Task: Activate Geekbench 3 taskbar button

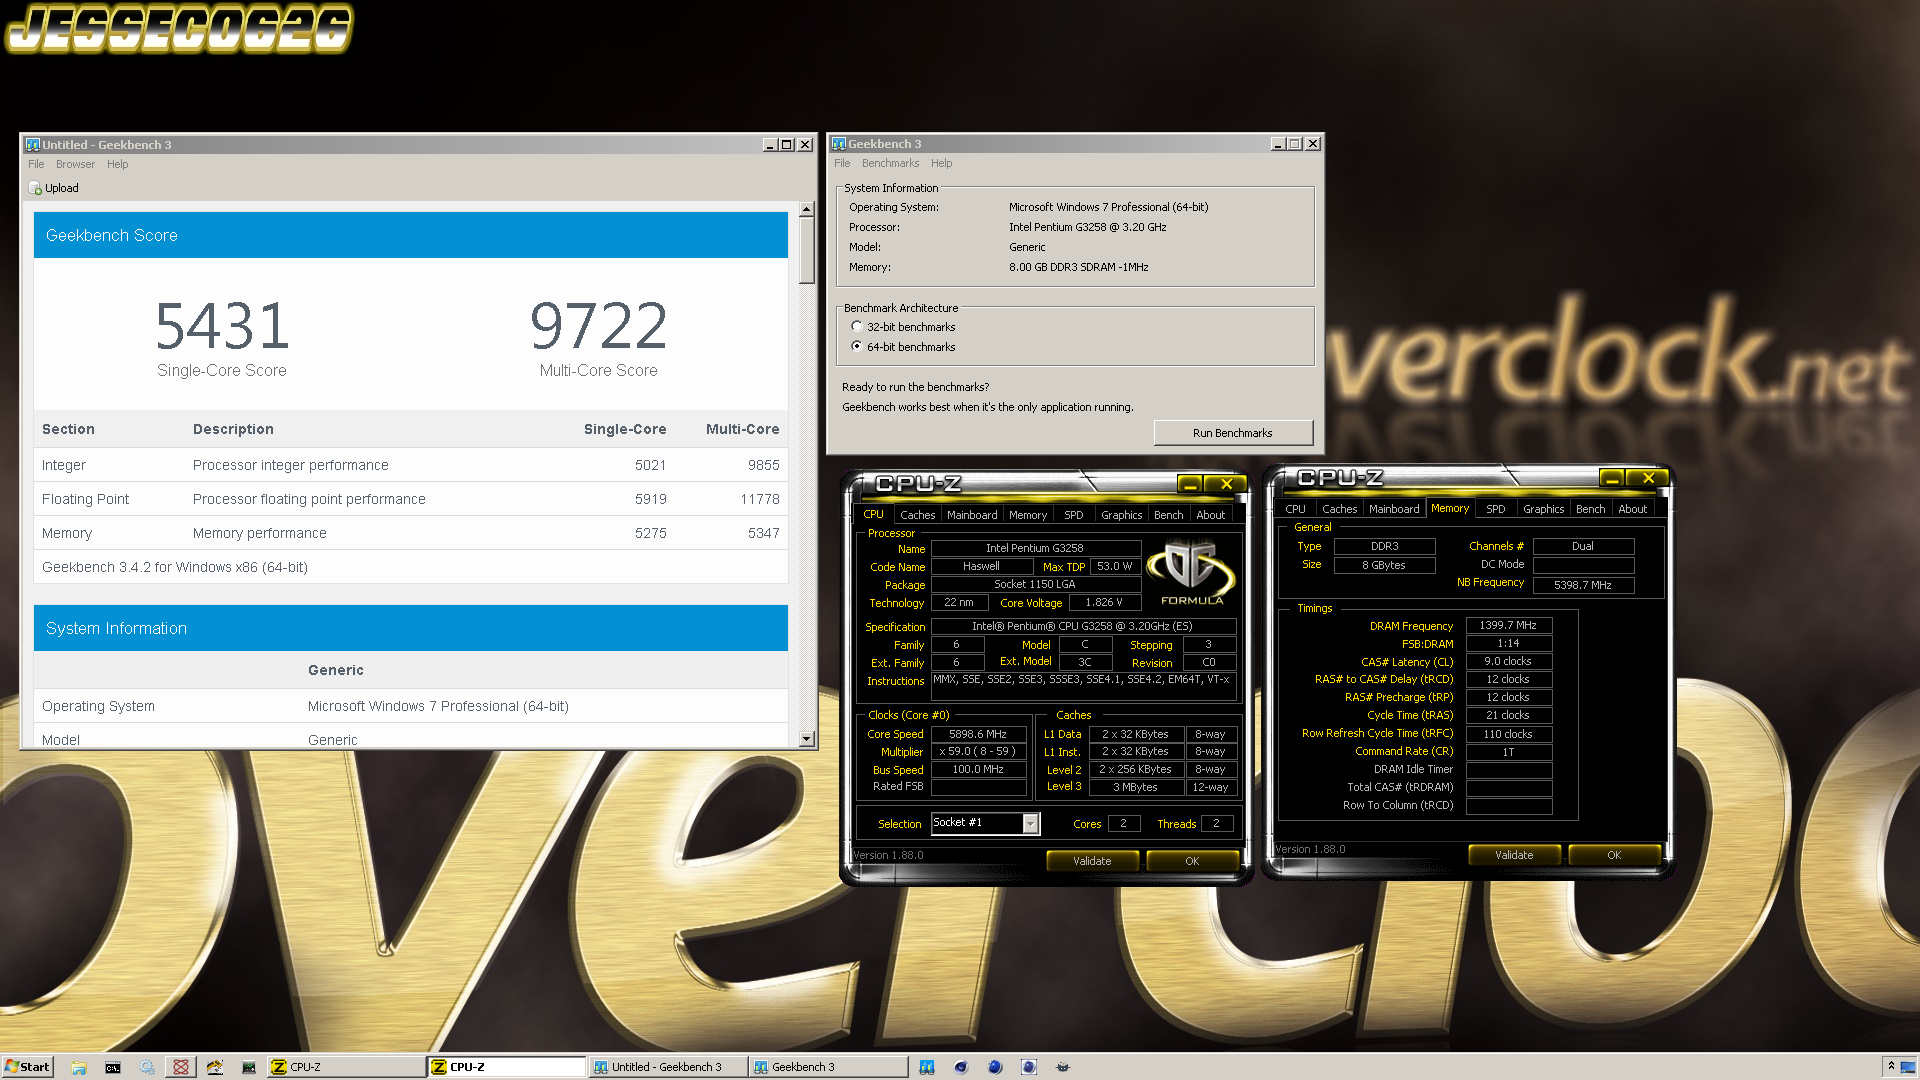Action: (x=829, y=1067)
